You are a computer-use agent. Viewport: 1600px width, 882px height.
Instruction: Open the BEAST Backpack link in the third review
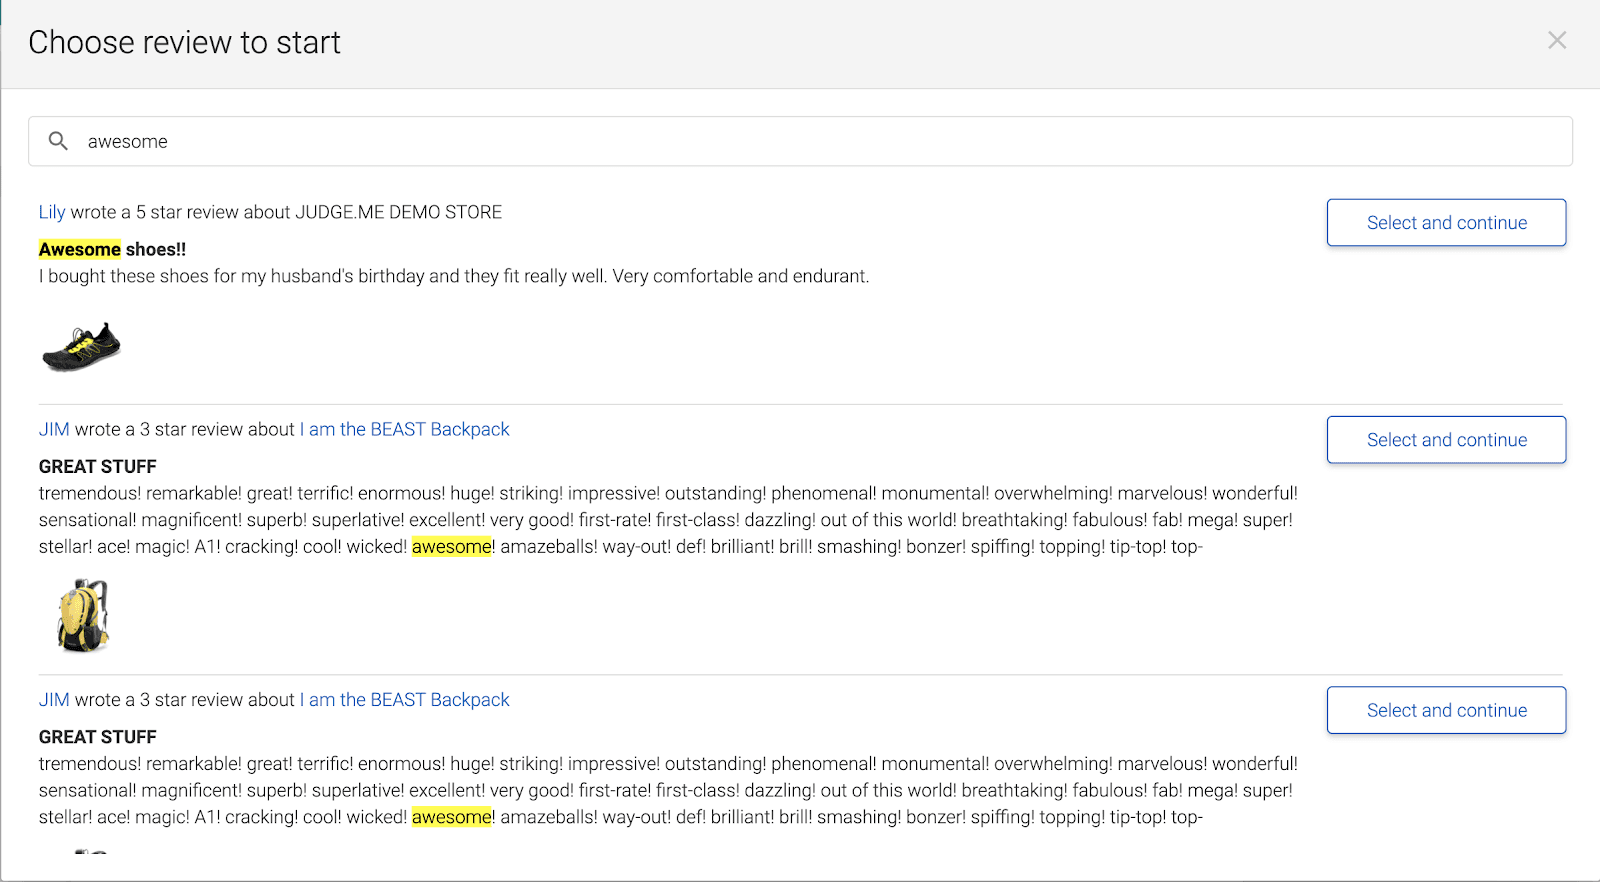click(404, 700)
